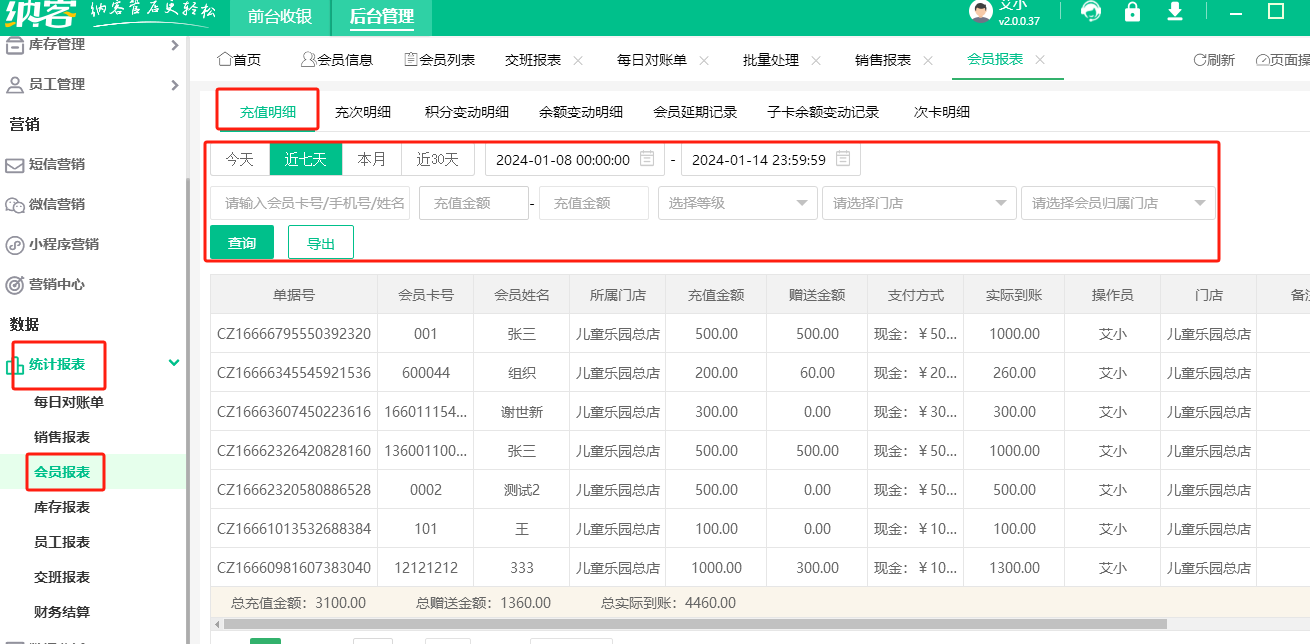Click the download icon in header
This screenshot has width=1310, height=644.
click(1175, 12)
